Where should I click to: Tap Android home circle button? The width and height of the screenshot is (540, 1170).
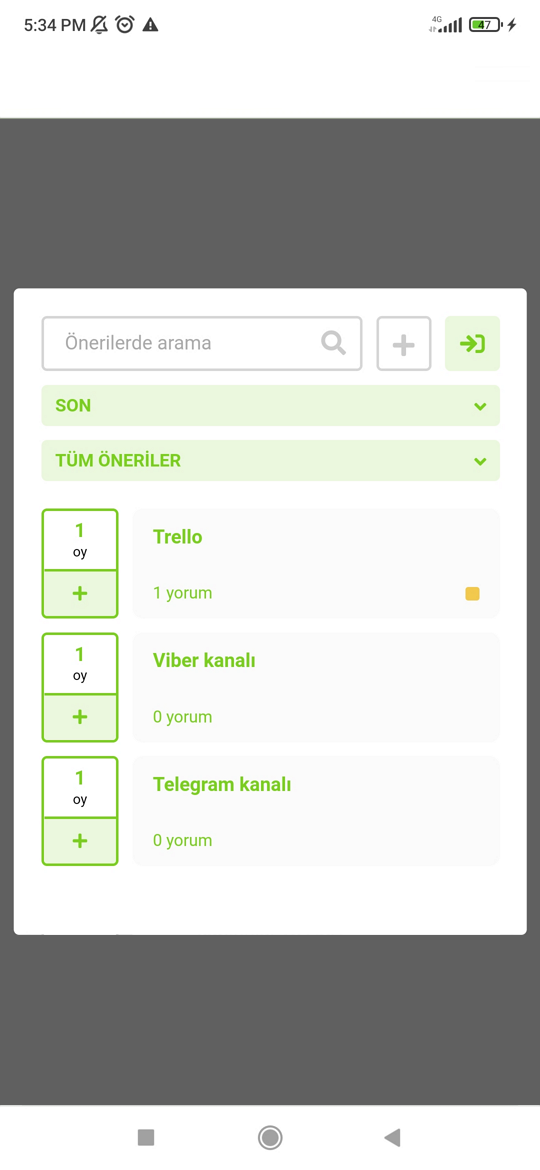point(270,1137)
